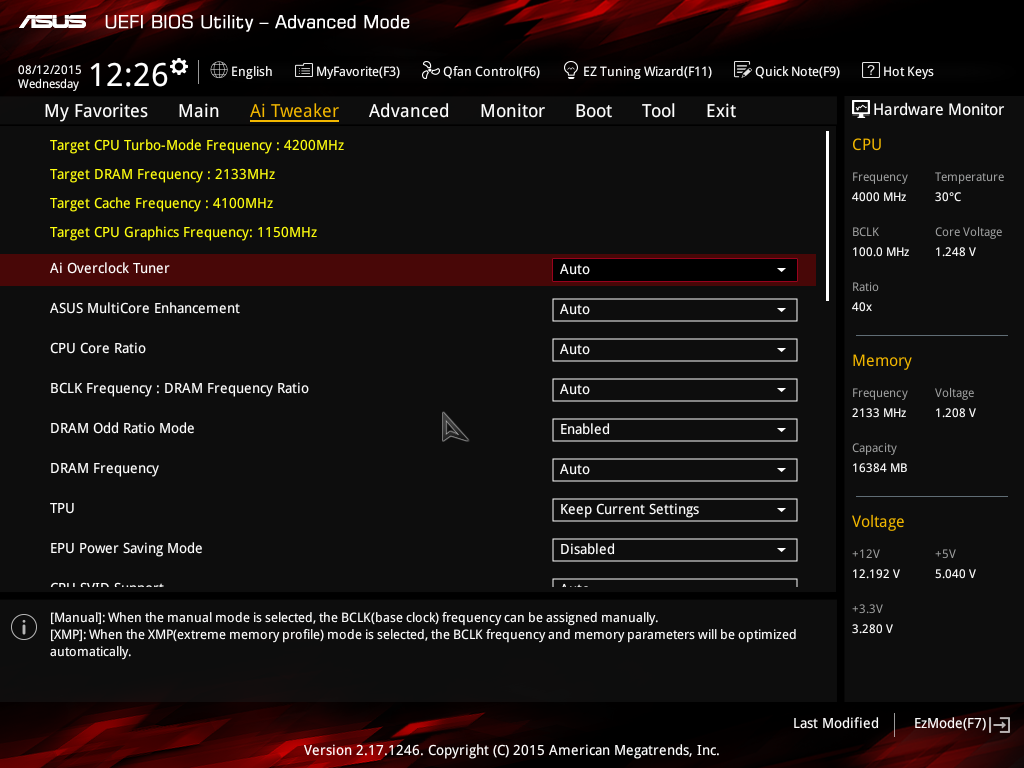The image size is (1024, 768).
Task: Click the 12.192 V reading
Action: pos(876,574)
